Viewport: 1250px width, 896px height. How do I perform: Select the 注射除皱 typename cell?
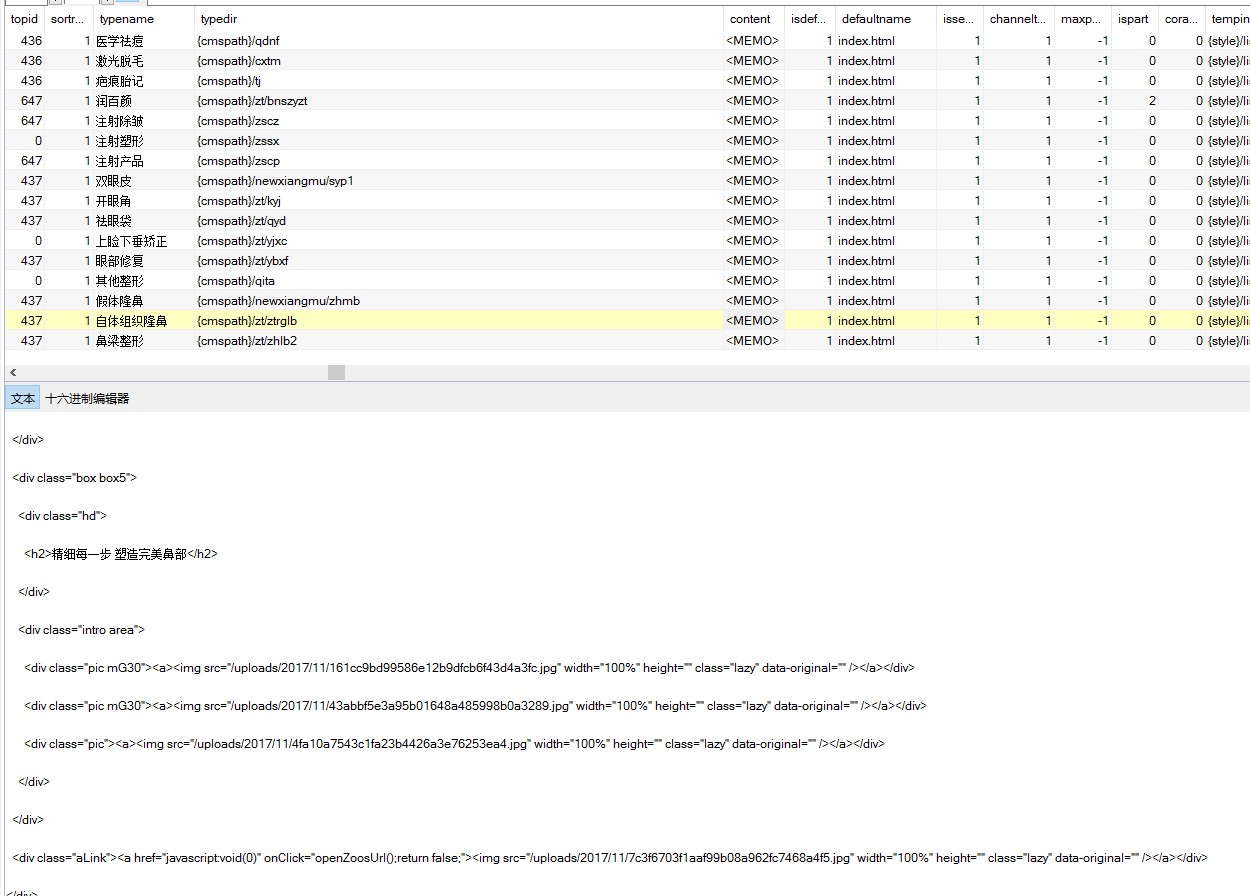143,121
